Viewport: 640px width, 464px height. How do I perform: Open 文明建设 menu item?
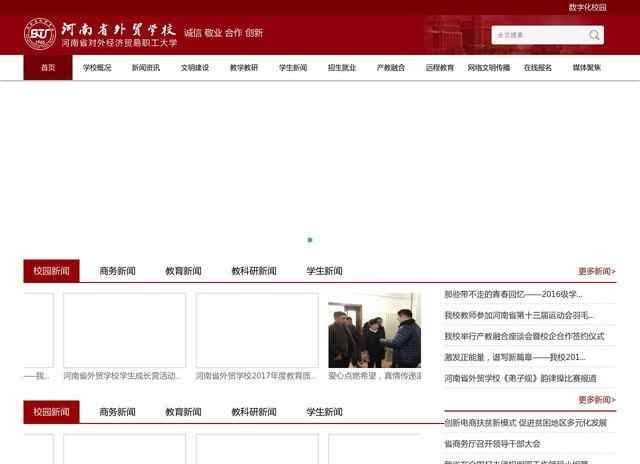[195, 68]
